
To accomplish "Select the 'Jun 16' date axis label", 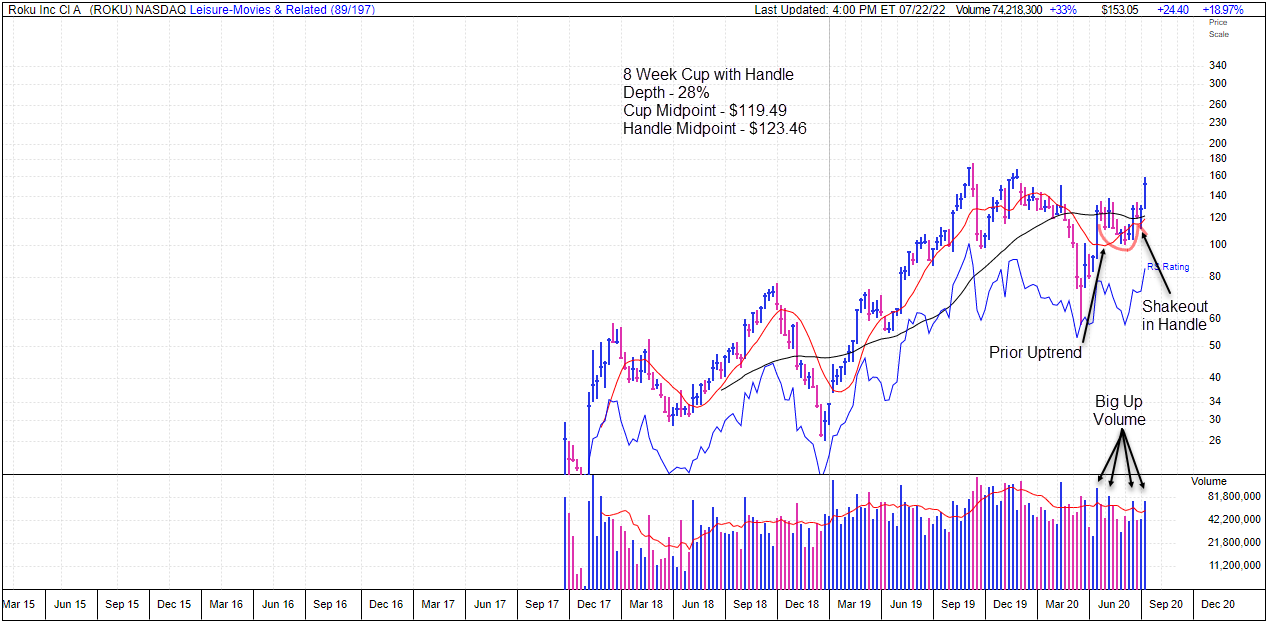I will tap(278, 604).
